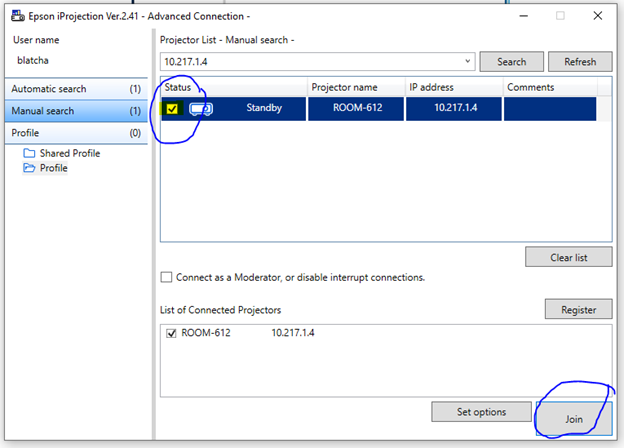Click the Refresh button

tap(580, 62)
